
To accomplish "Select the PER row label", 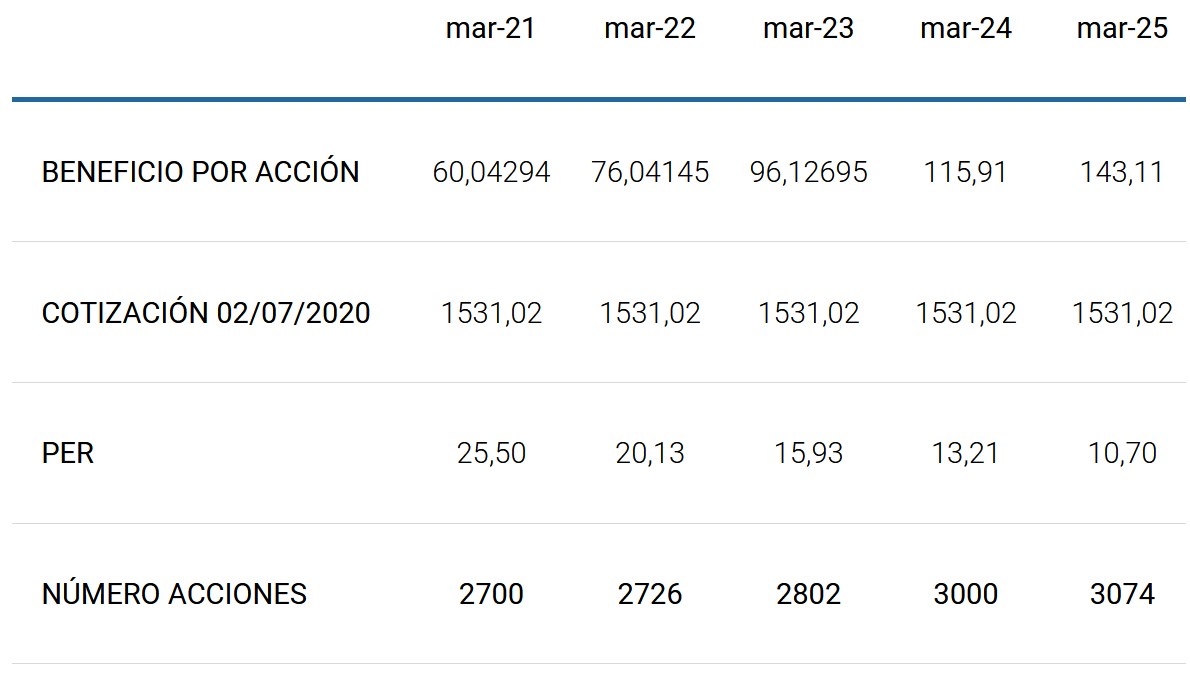I will pos(68,453).
